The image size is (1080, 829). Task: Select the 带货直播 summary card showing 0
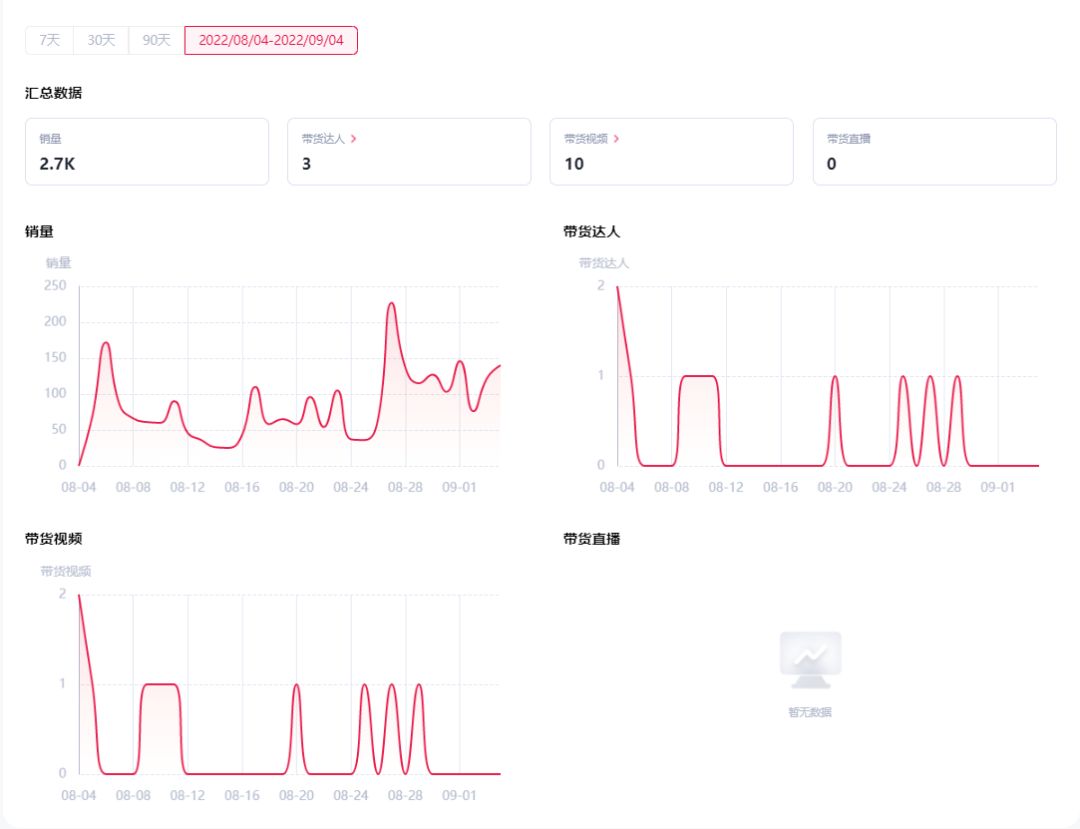click(934, 152)
